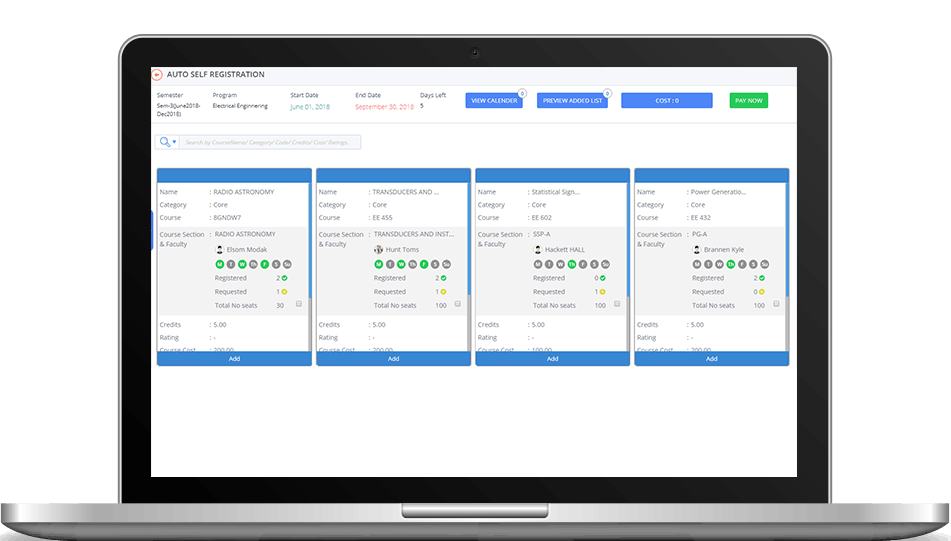Image resolution: width=951 pixels, height=541 pixels.
Task: Add the Transducers And... course
Action: point(394,358)
